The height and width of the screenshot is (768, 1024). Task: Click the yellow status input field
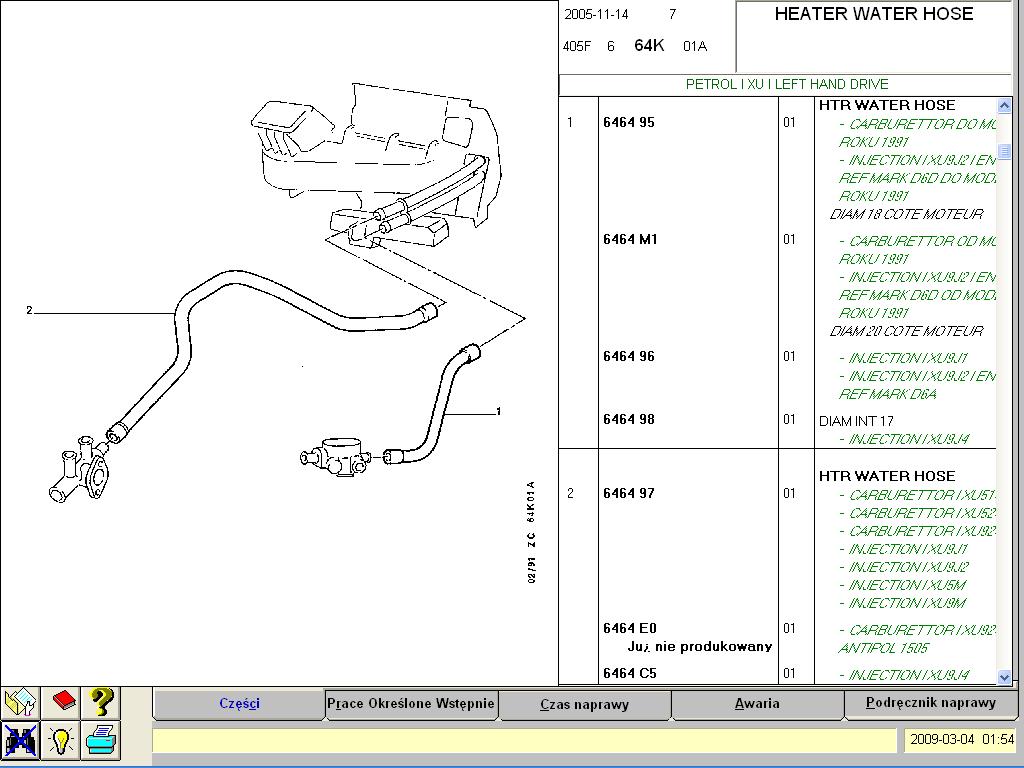click(x=524, y=741)
